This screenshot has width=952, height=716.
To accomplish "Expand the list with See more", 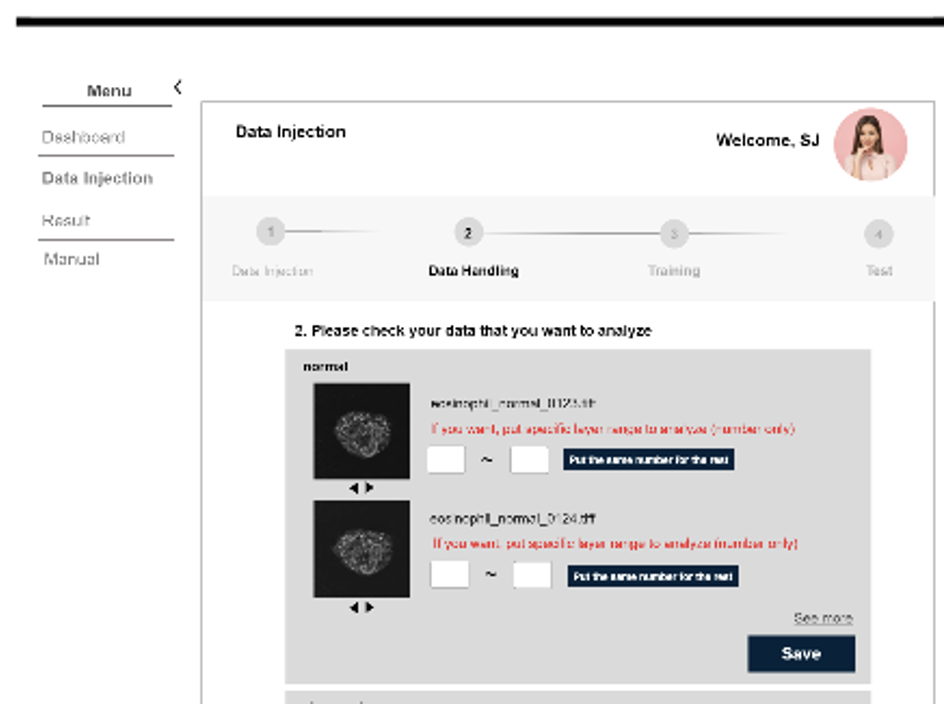I will [823, 618].
